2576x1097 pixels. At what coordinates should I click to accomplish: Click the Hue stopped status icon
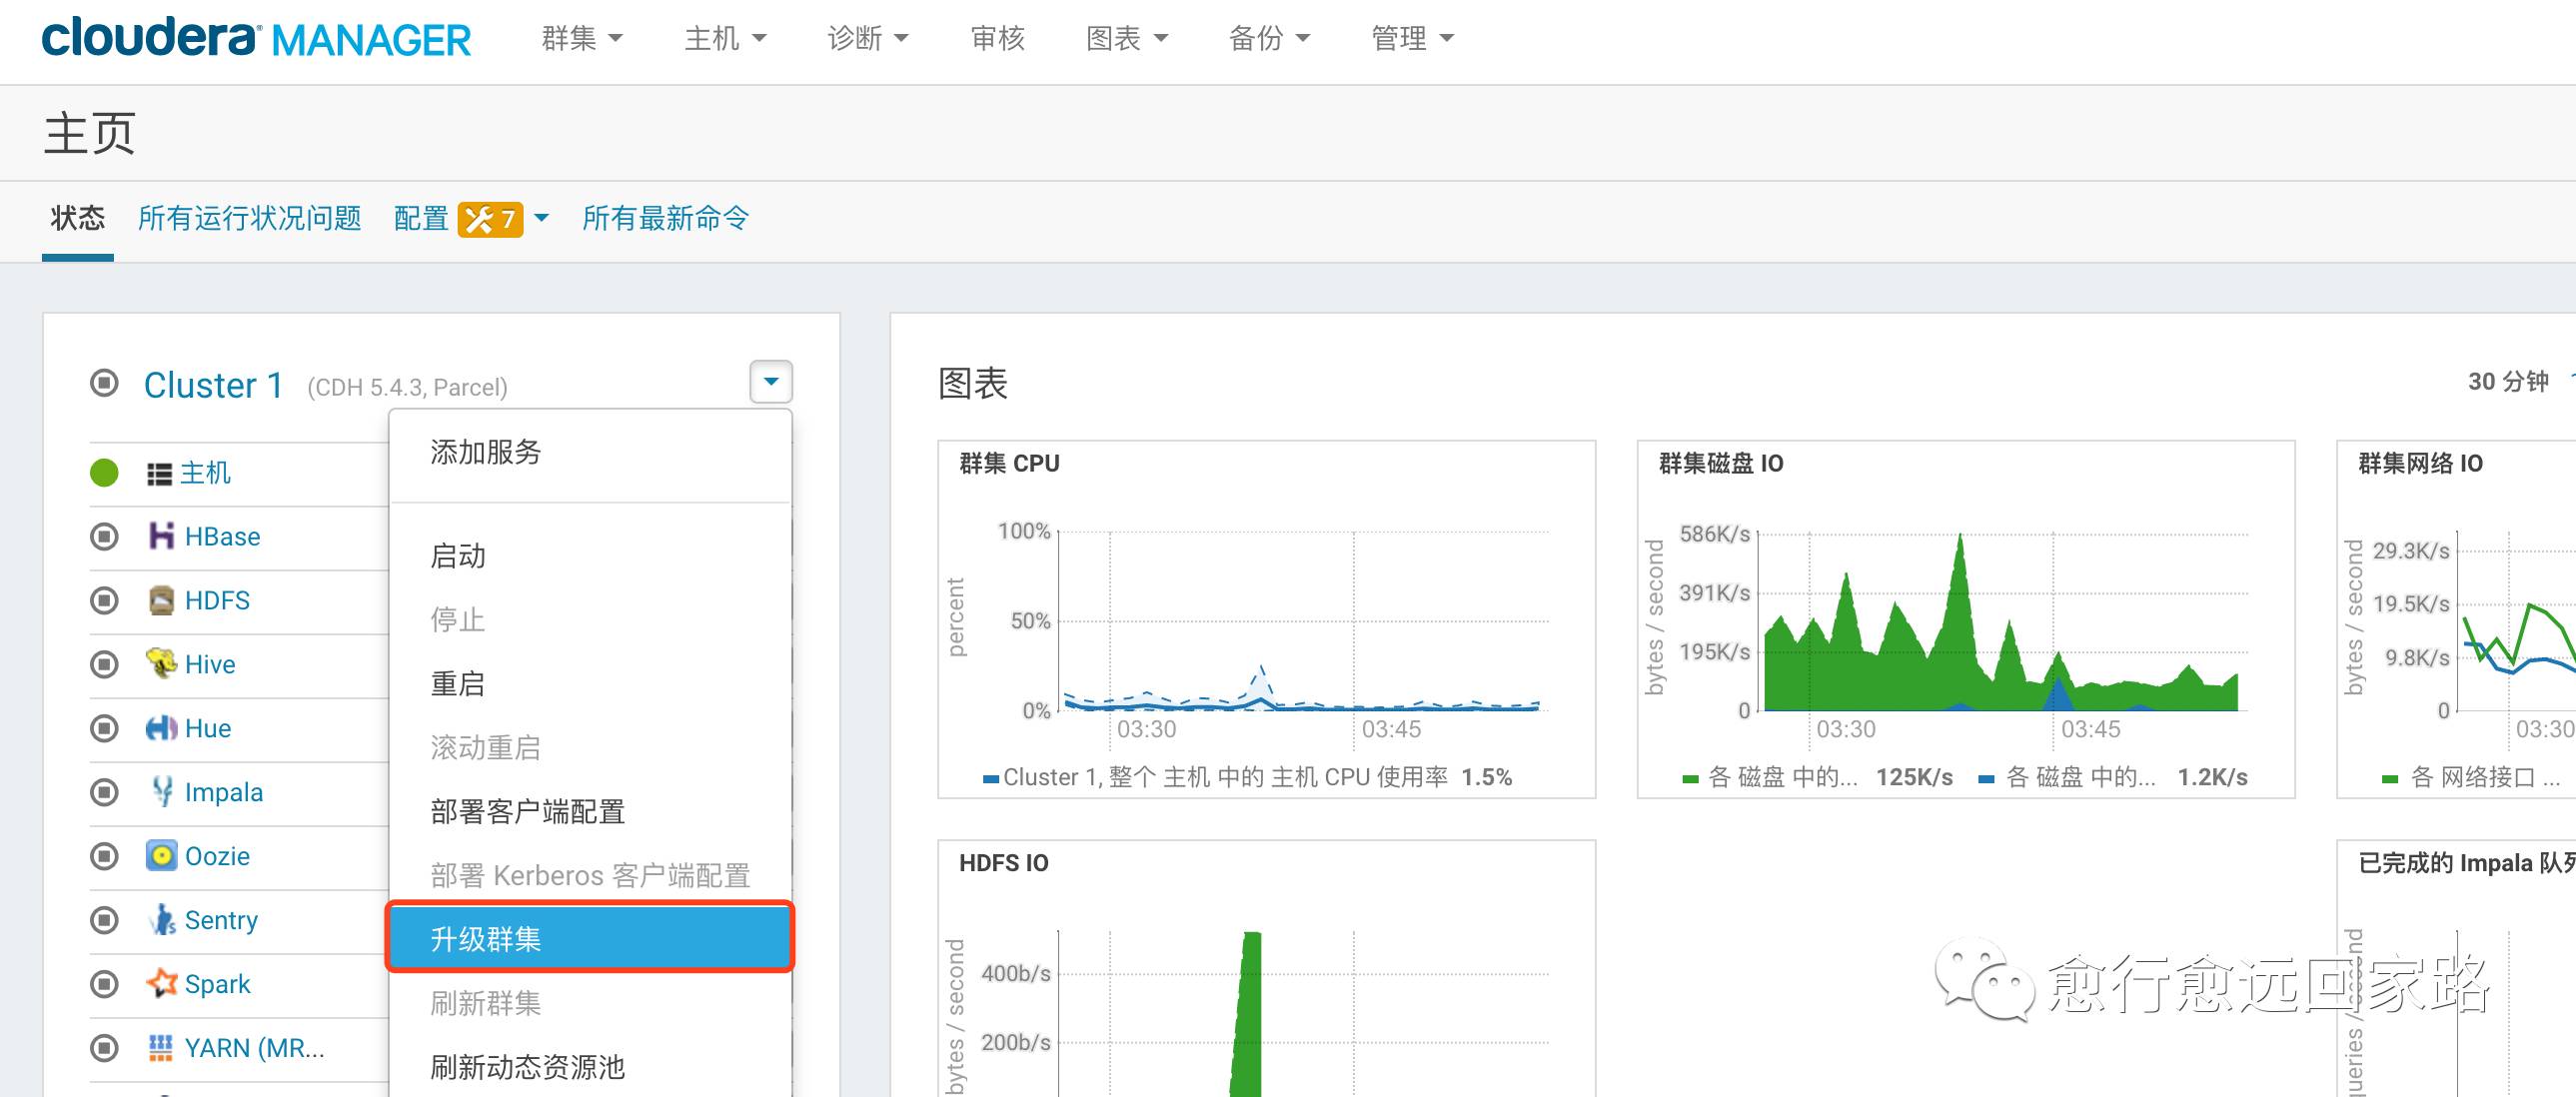click(104, 729)
